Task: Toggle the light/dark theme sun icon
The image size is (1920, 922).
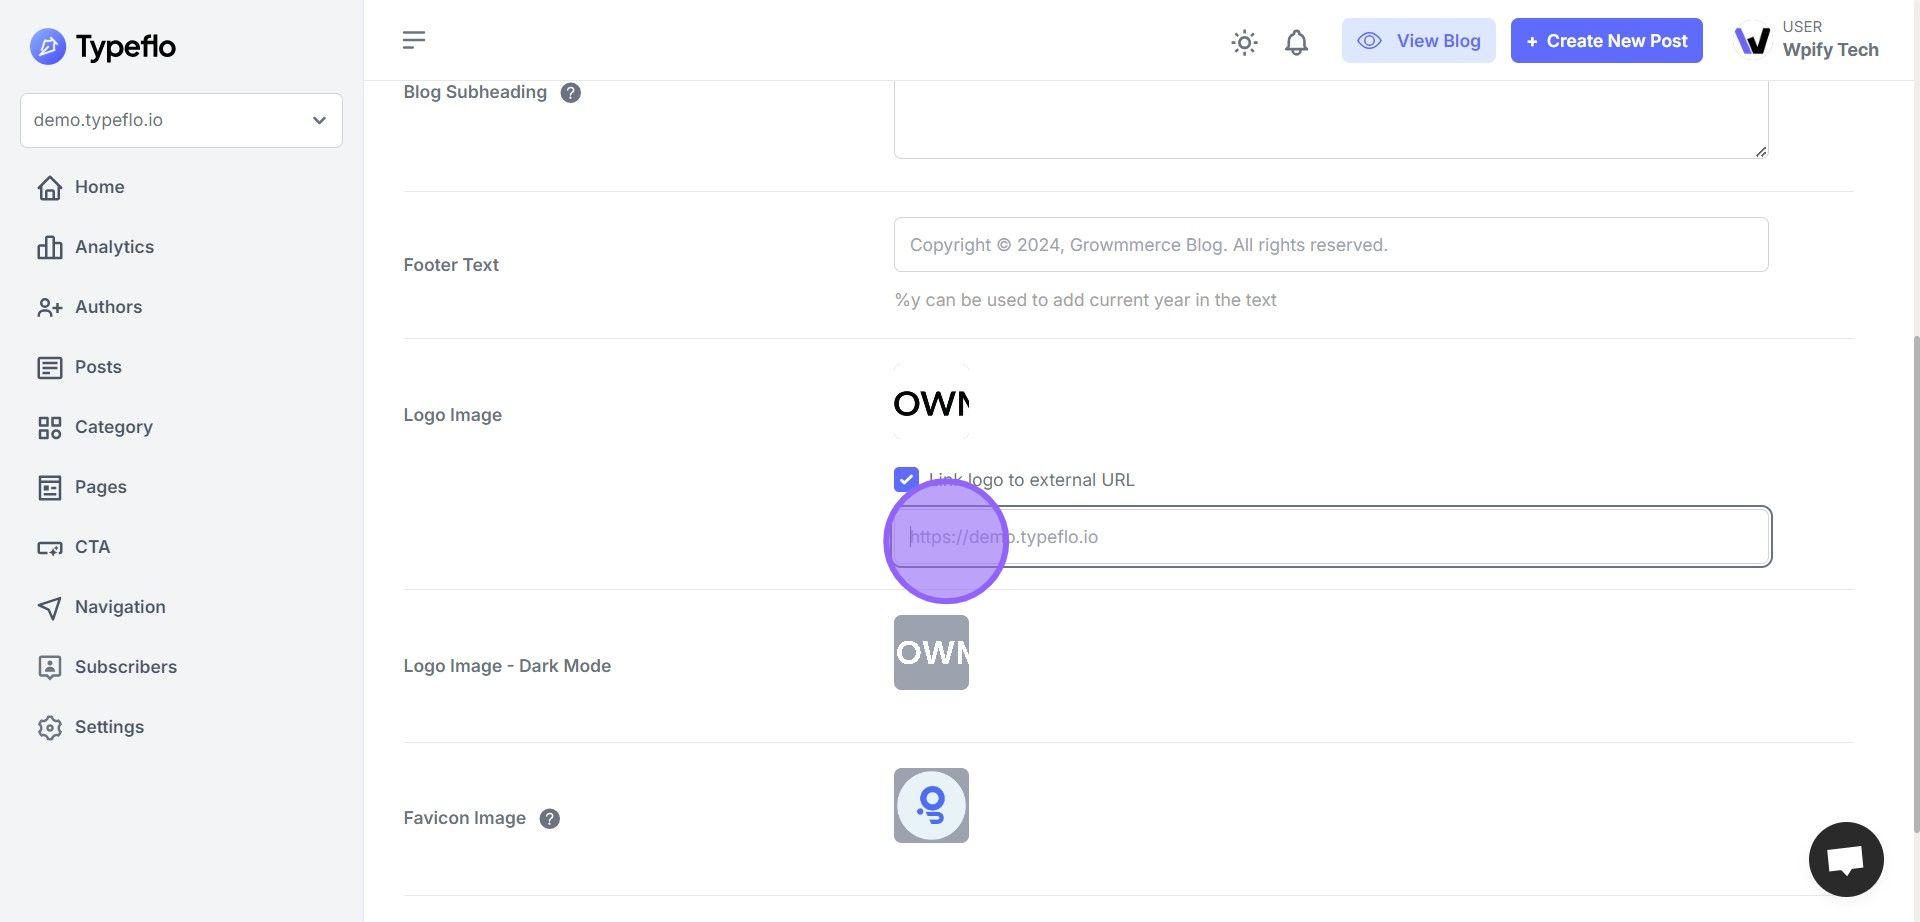Action: point(1244,42)
